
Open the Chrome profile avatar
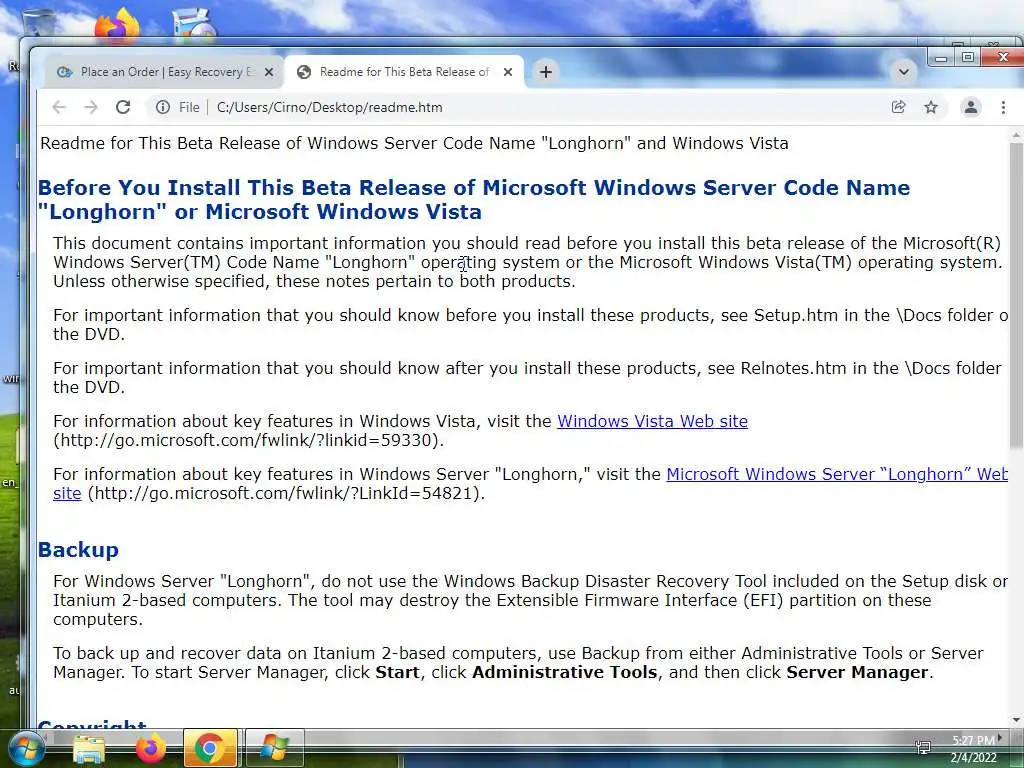(x=970, y=107)
